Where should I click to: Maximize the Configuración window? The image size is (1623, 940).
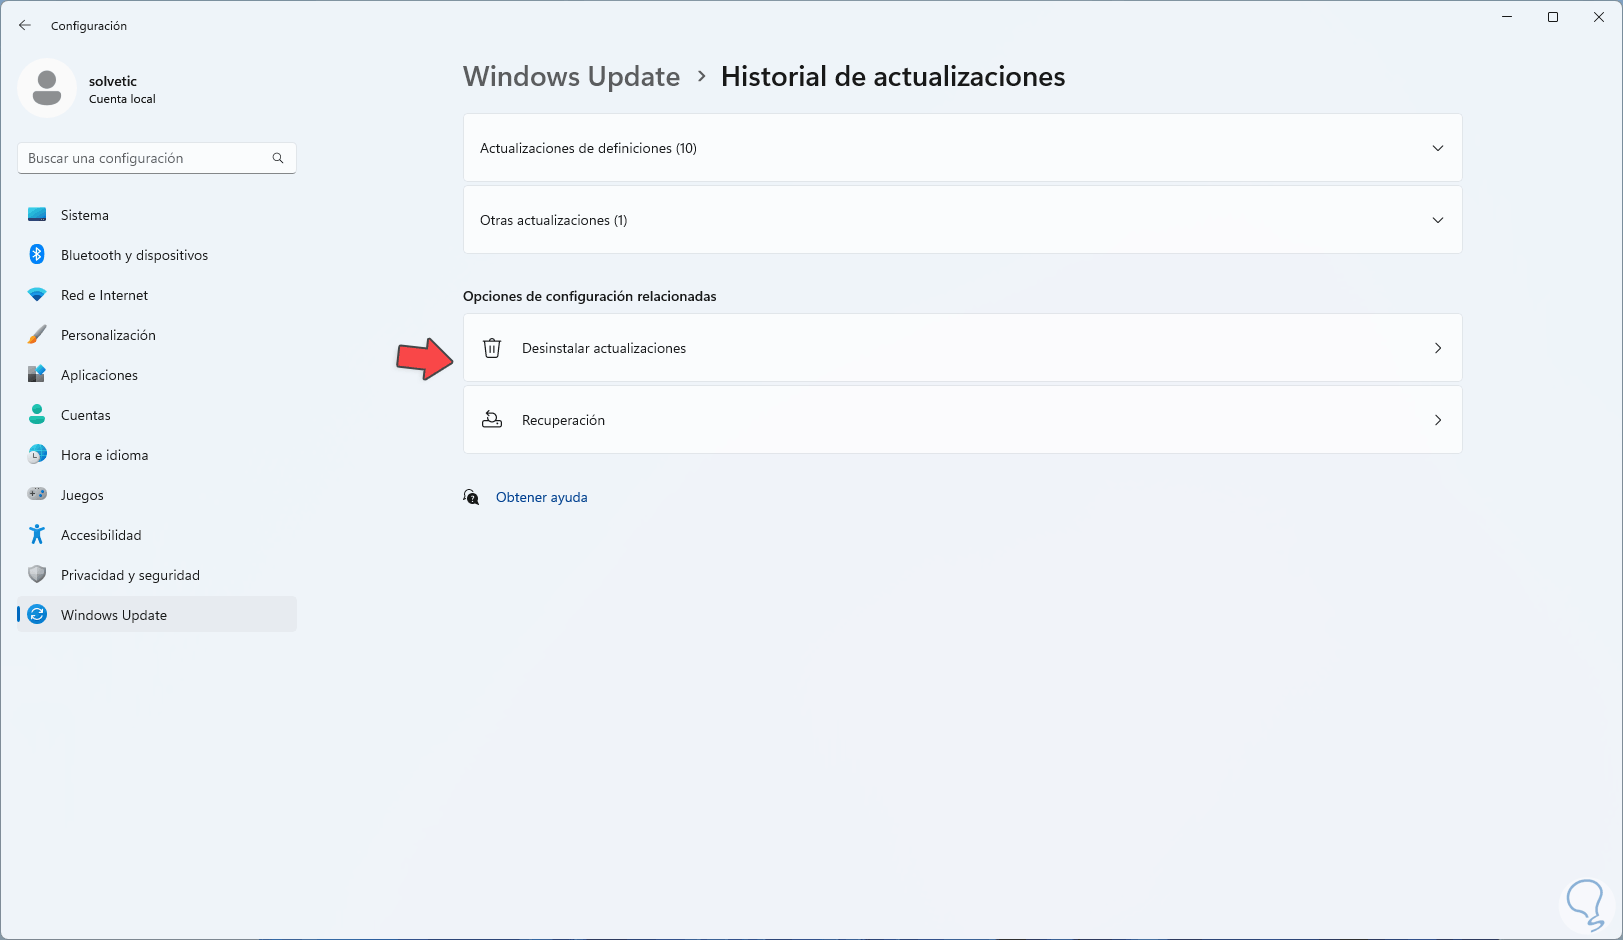click(x=1553, y=17)
